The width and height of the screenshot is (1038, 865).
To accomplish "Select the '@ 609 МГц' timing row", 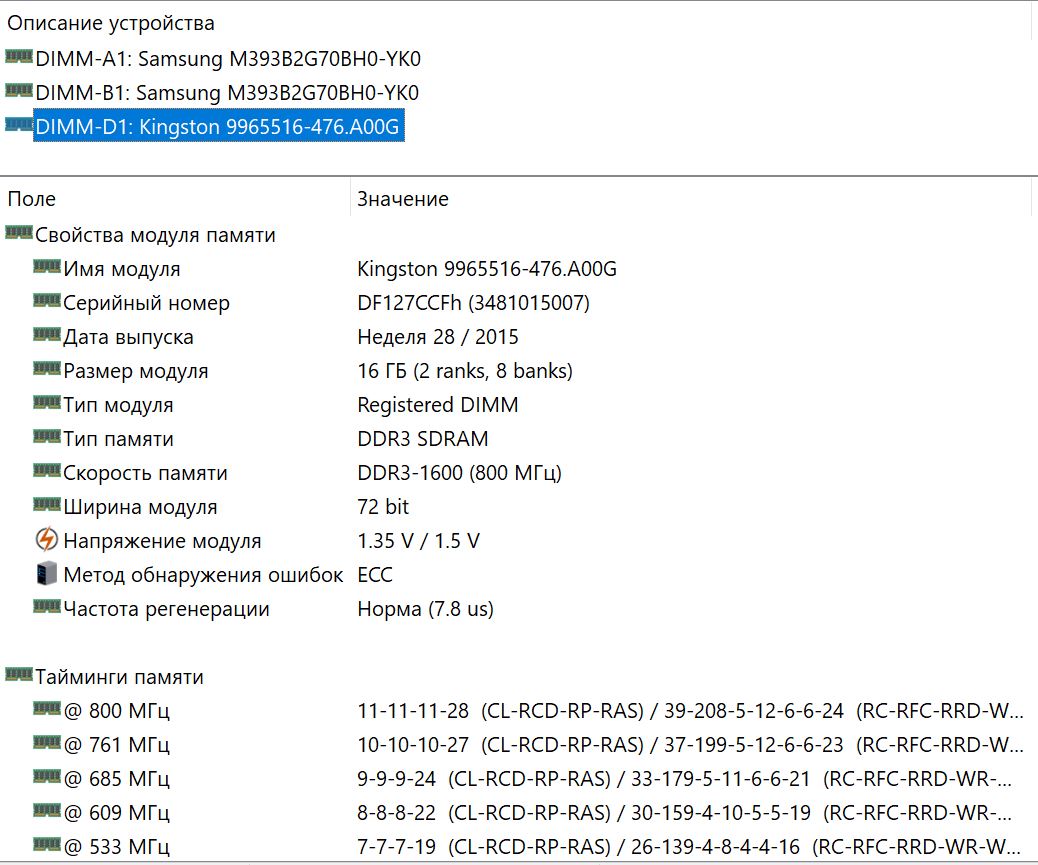I will [x=117, y=813].
